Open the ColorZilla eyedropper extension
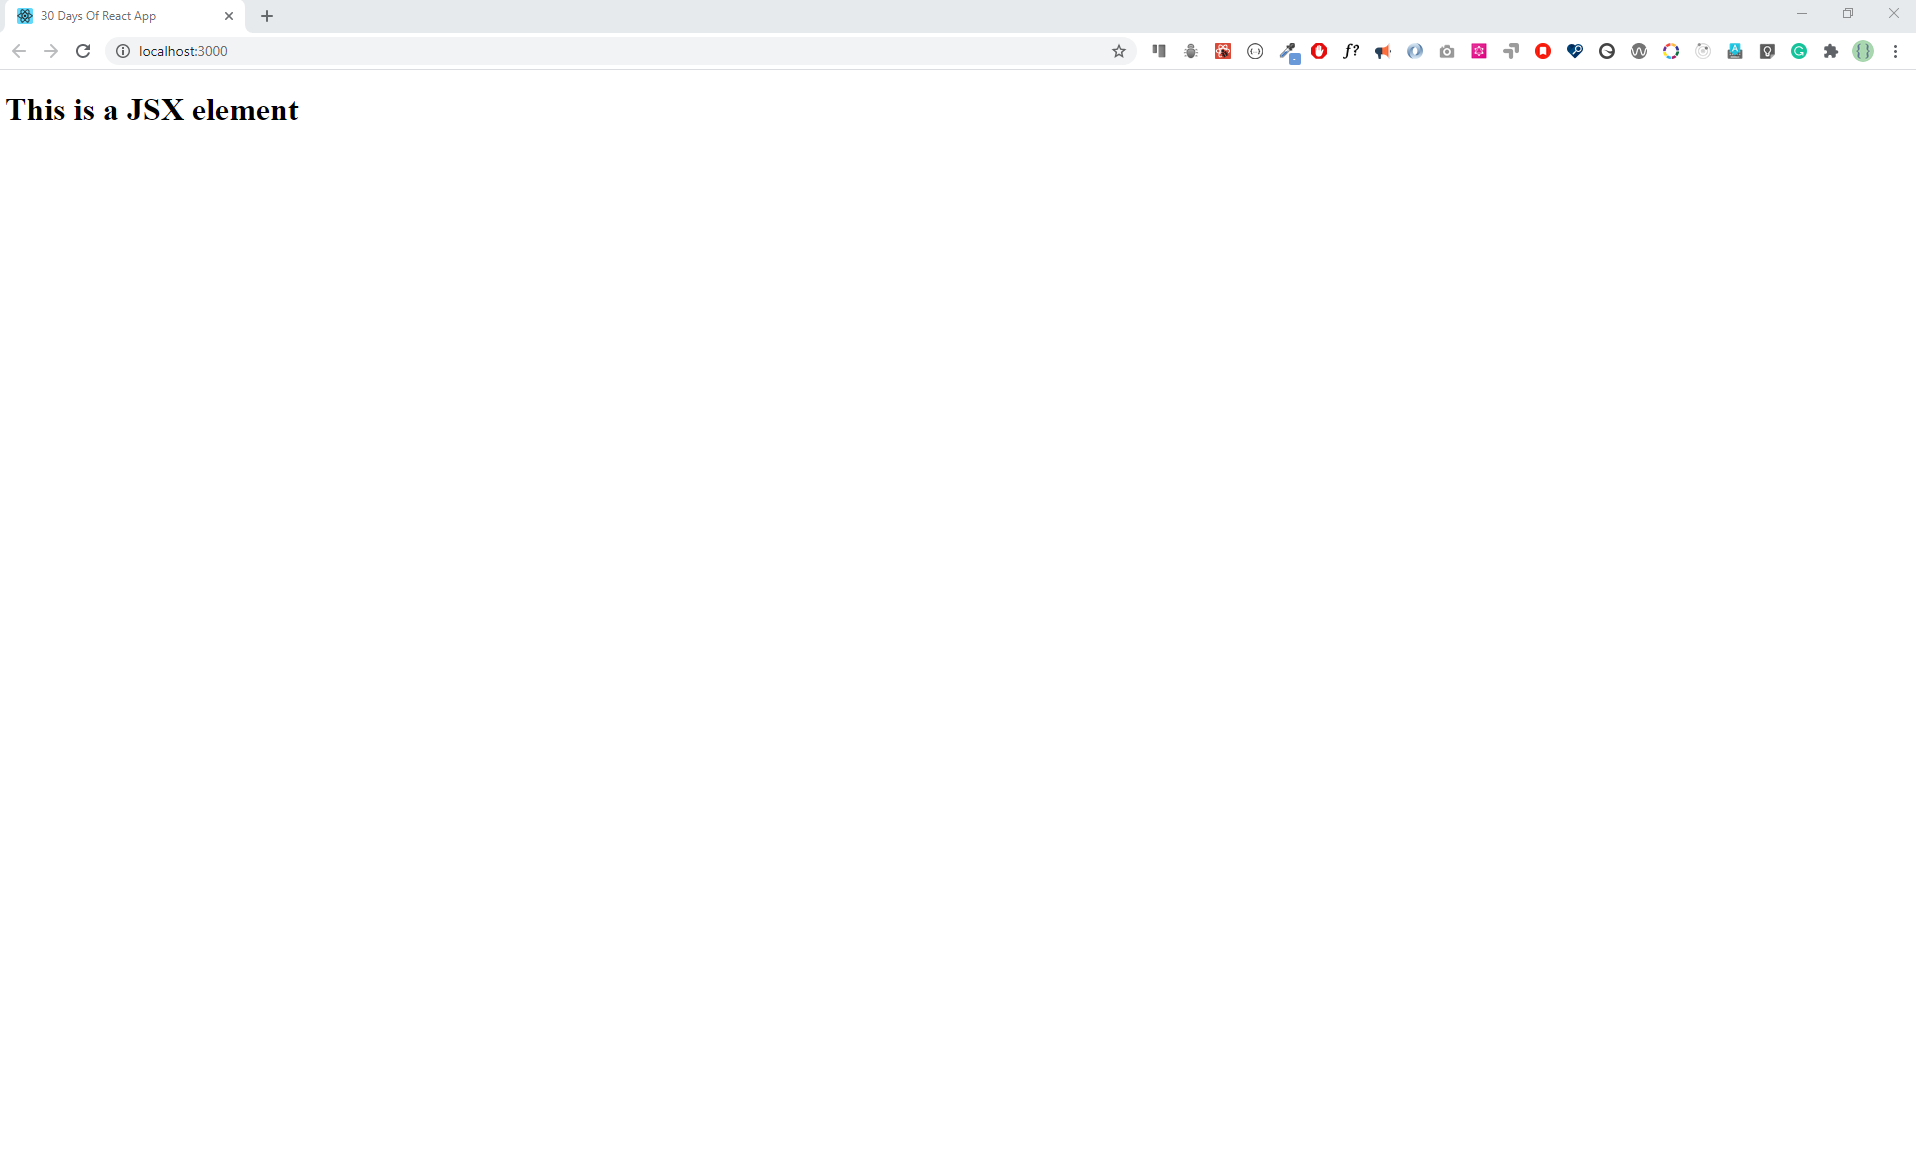The height and width of the screenshot is (1157, 1916). 1289,51
